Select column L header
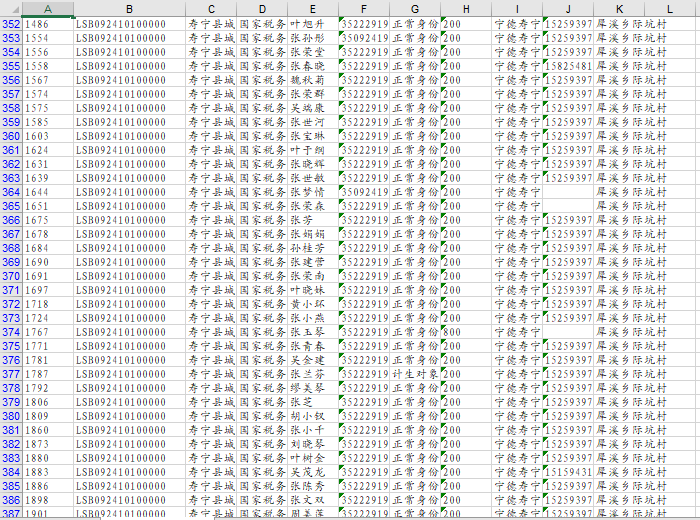Screen dimensions: 700x520 670,9
